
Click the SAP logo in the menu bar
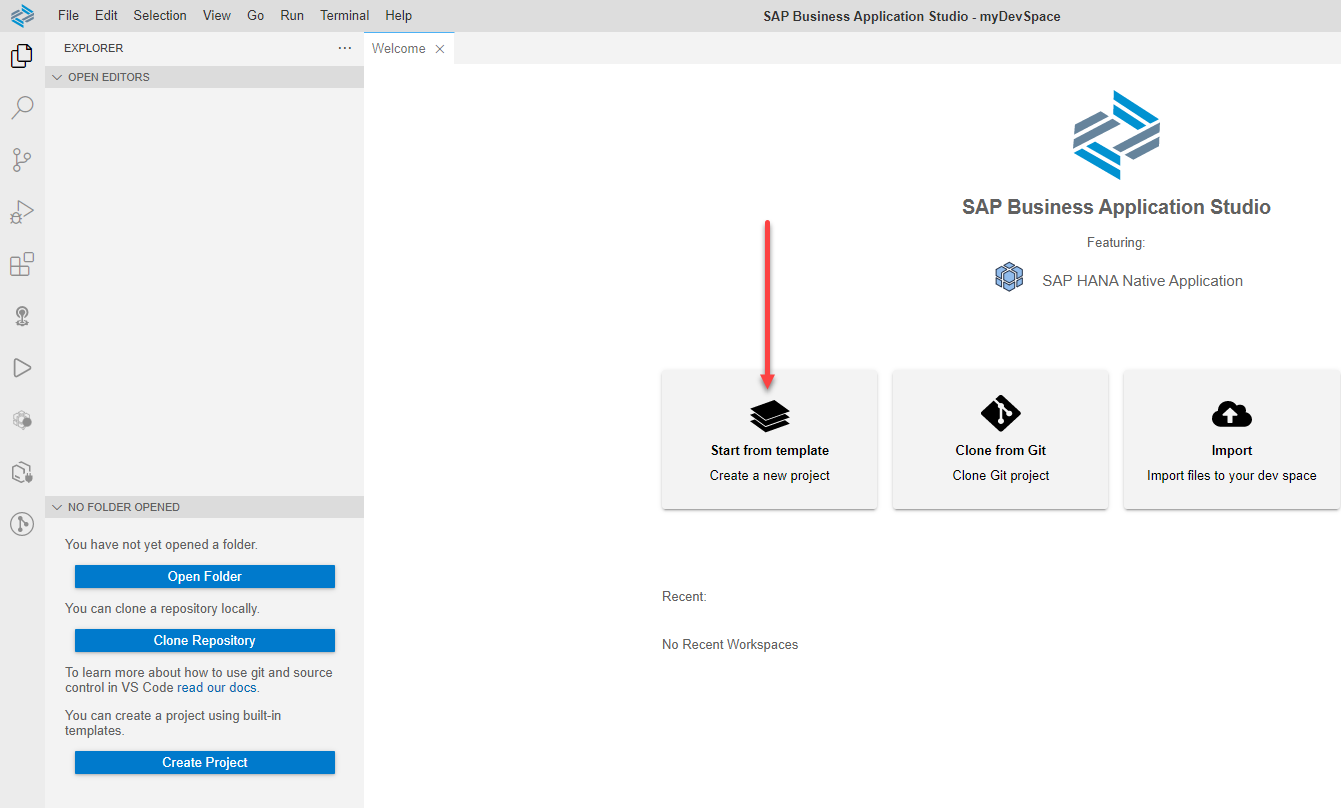click(21, 15)
